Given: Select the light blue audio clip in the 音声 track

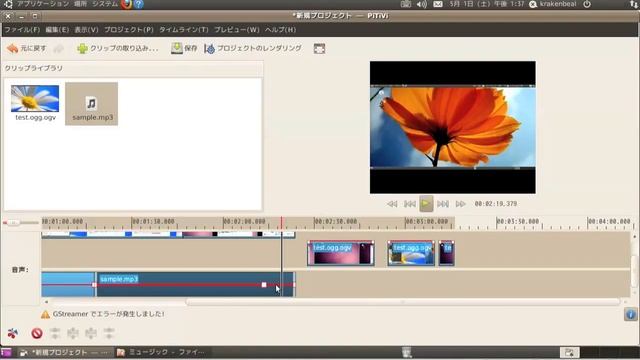Looking at the screenshot, I should [x=68, y=284].
